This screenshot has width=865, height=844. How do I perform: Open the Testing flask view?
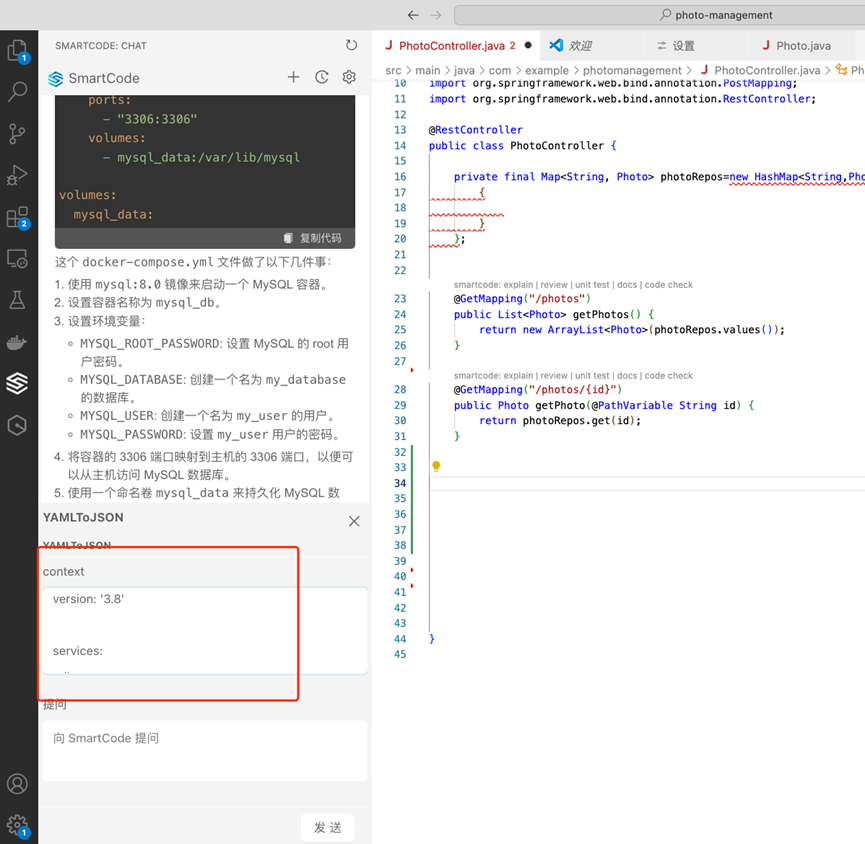tap(17, 301)
